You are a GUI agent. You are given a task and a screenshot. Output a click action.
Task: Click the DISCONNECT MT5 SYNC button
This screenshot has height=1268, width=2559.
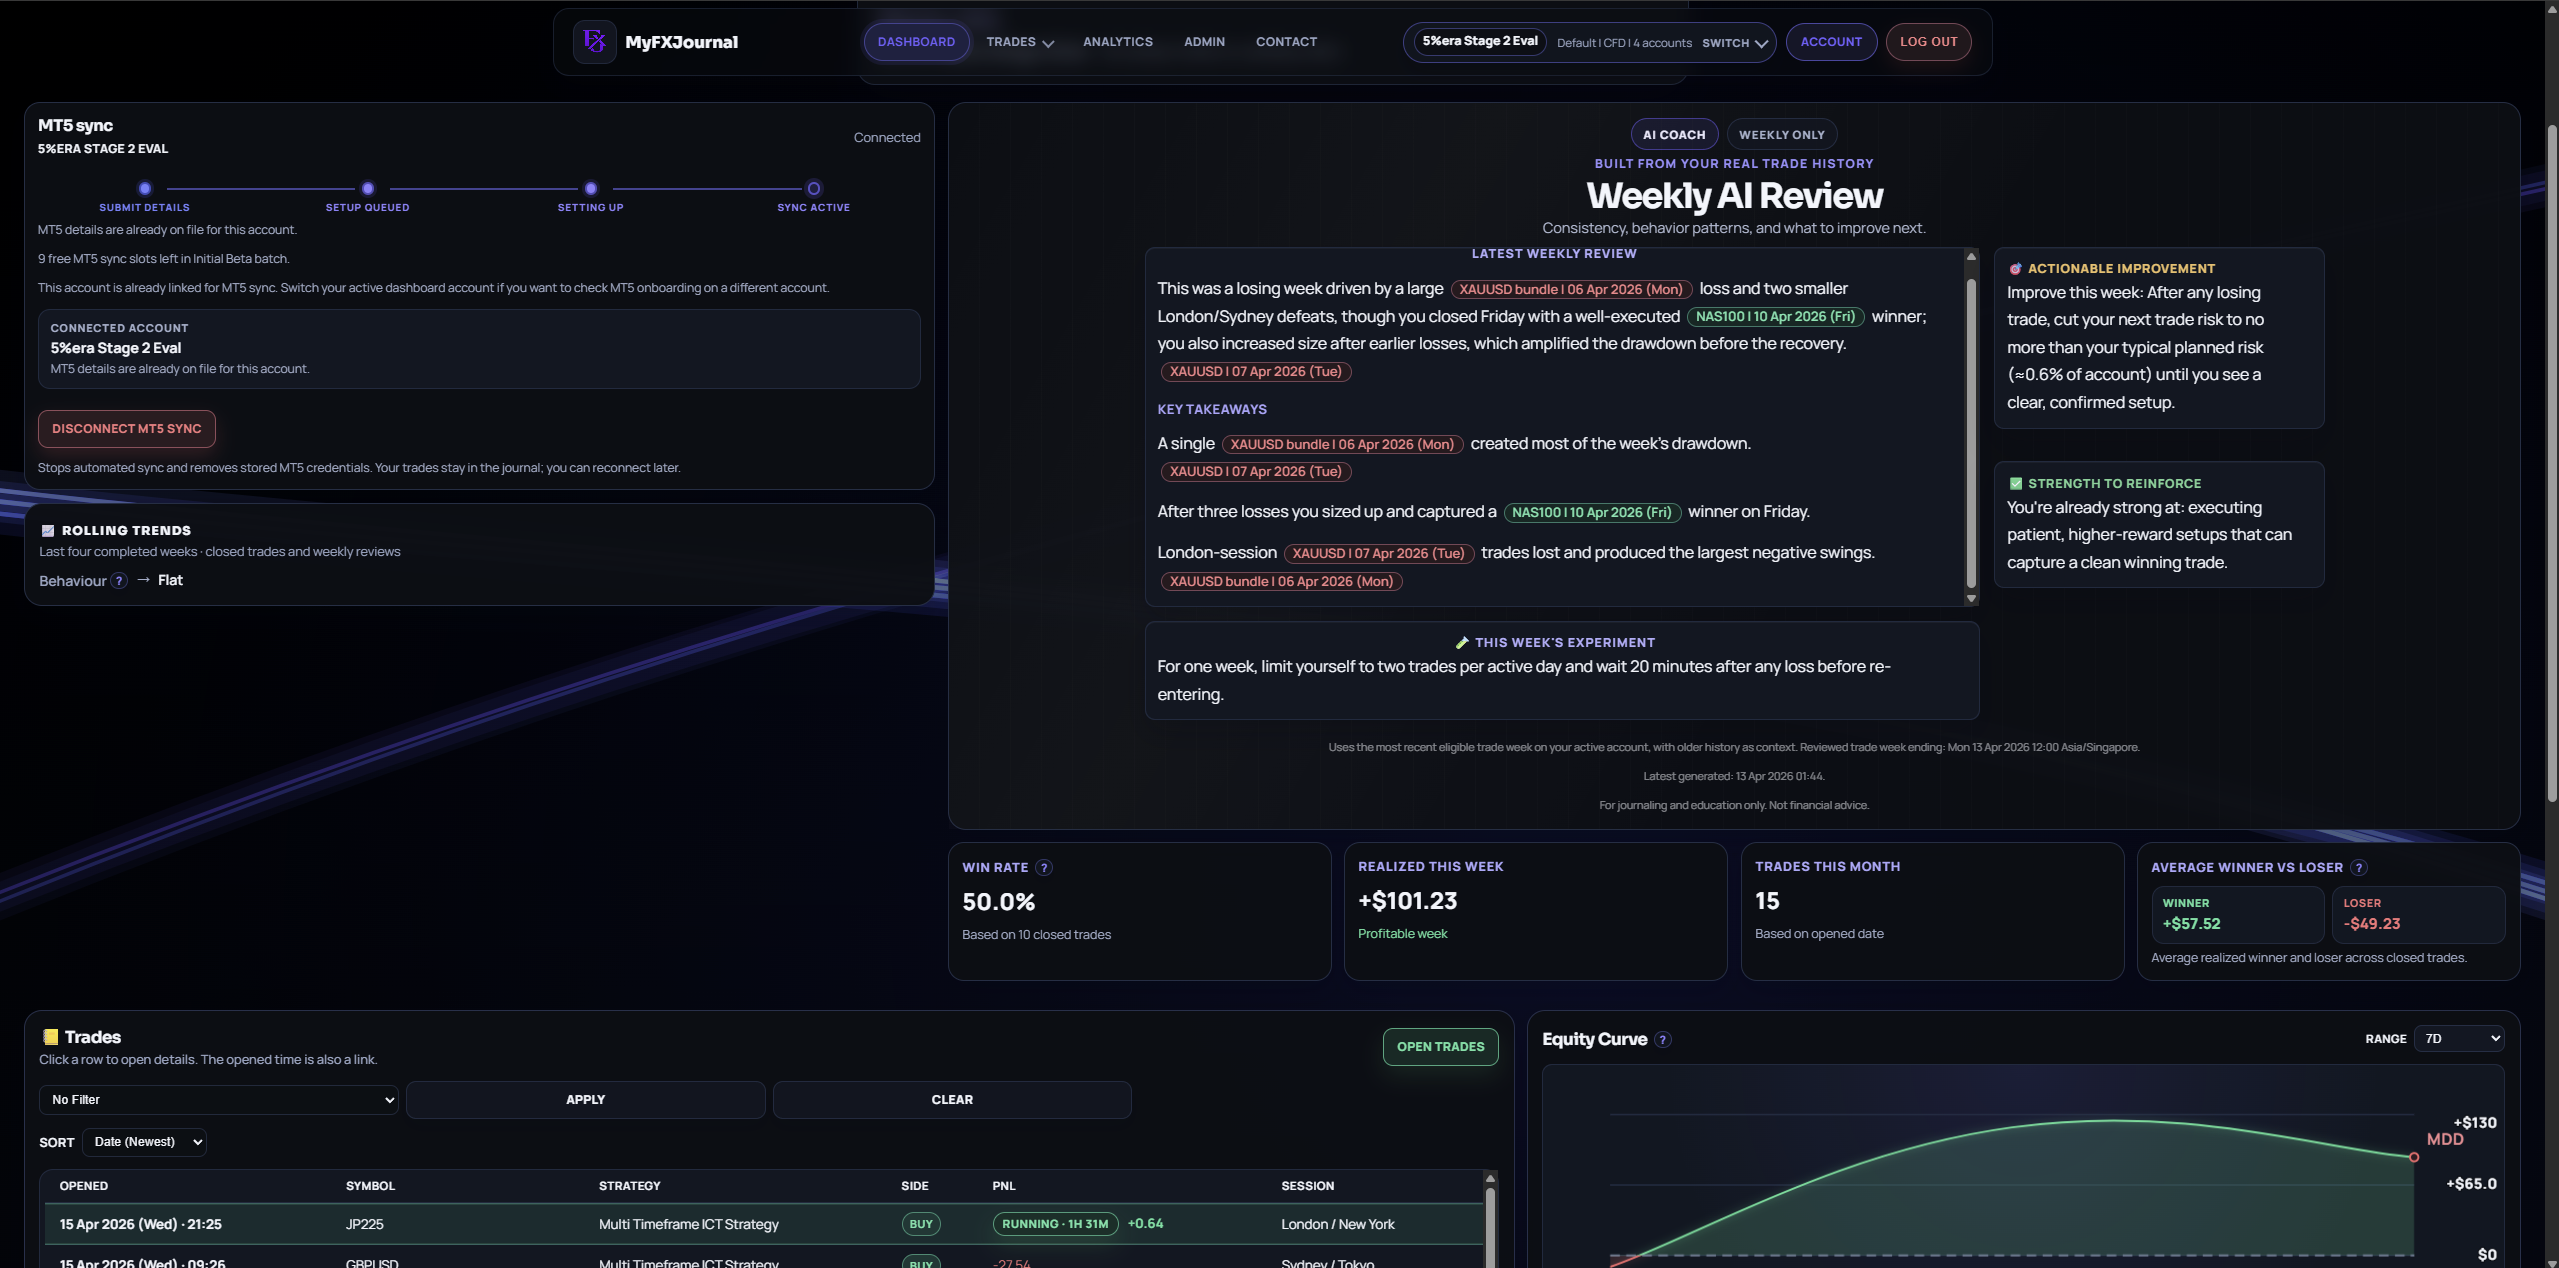[126, 428]
